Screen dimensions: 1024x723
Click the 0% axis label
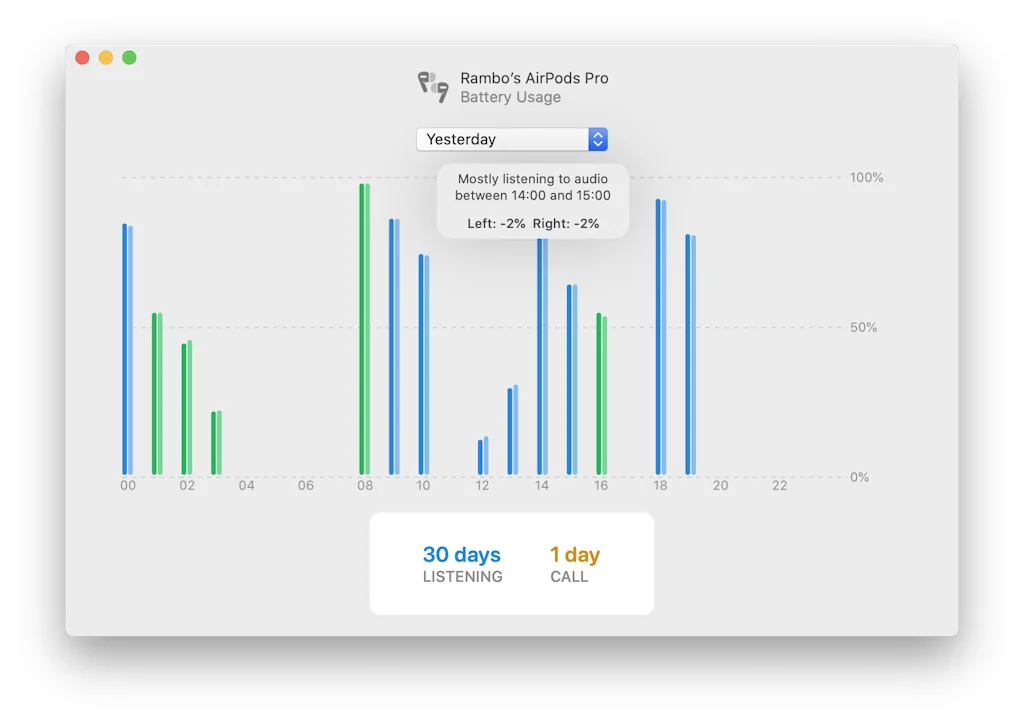pyautogui.click(x=859, y=477)
